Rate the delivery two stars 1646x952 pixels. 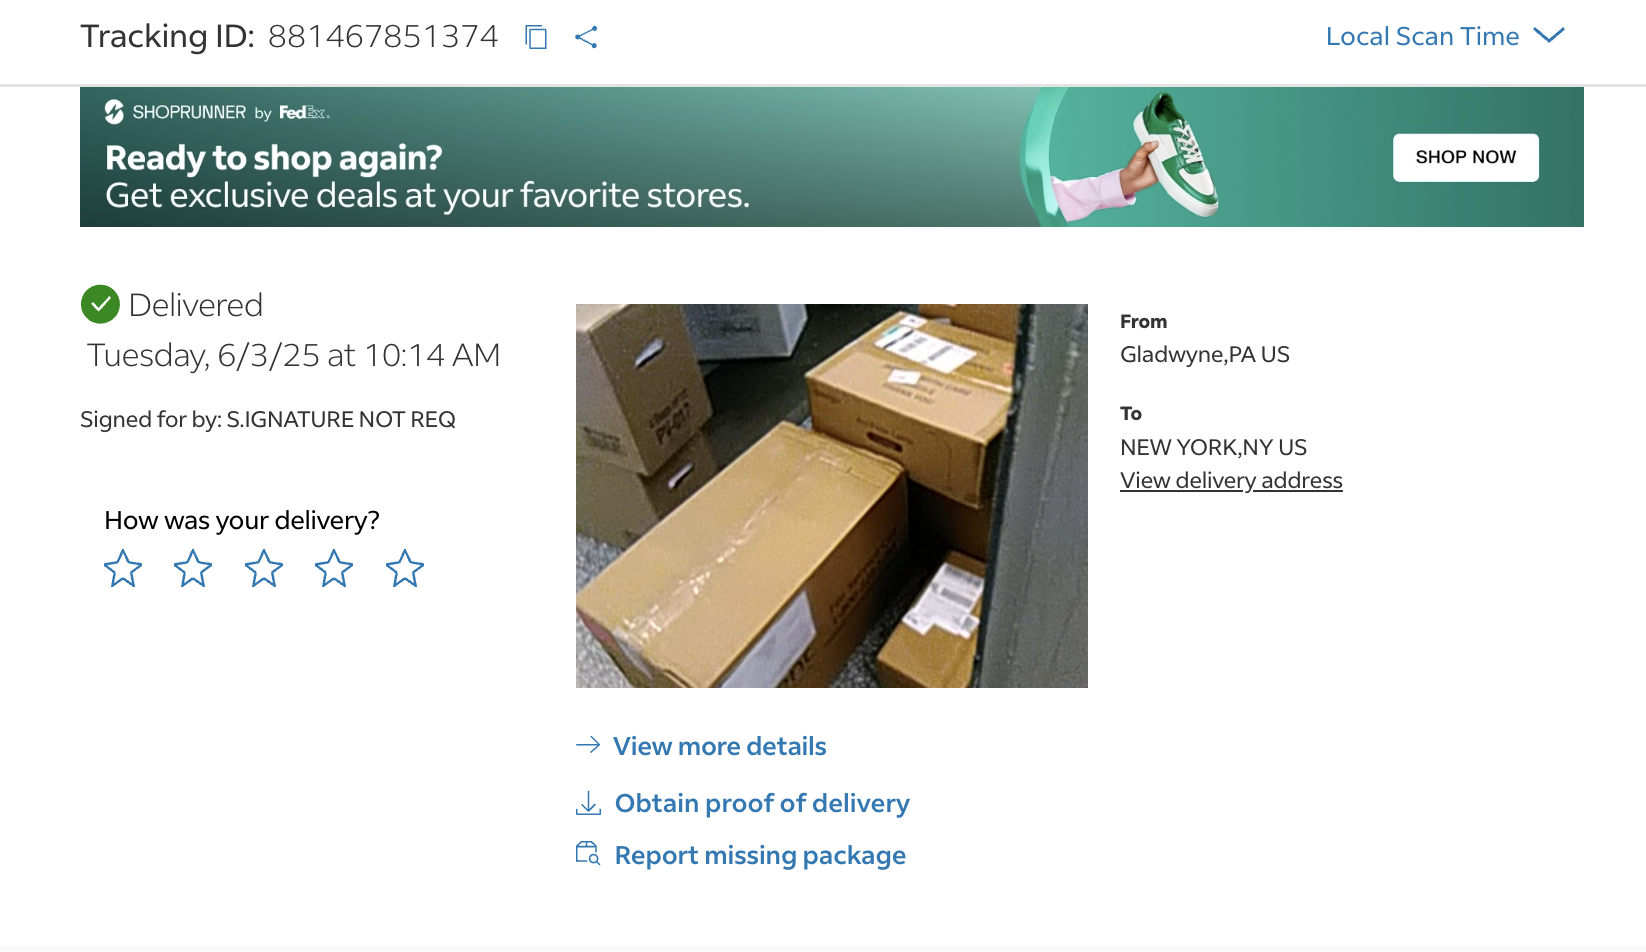(193, 568)
